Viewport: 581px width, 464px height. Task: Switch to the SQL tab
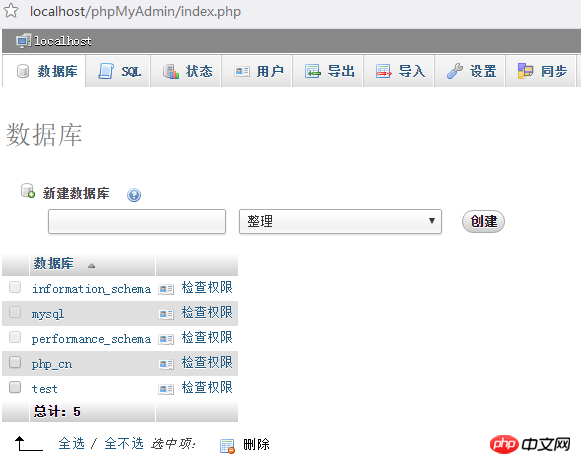coord(118,71)
